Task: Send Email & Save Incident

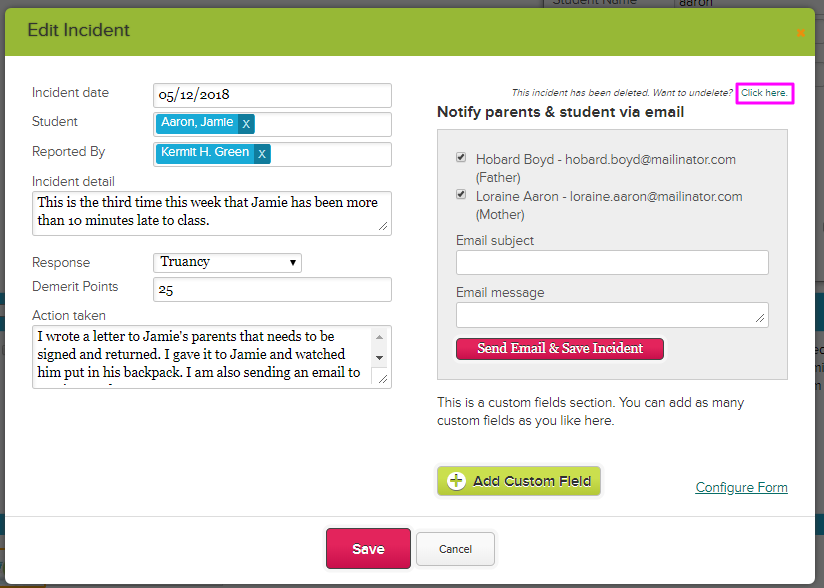Action: click(560, 348)
